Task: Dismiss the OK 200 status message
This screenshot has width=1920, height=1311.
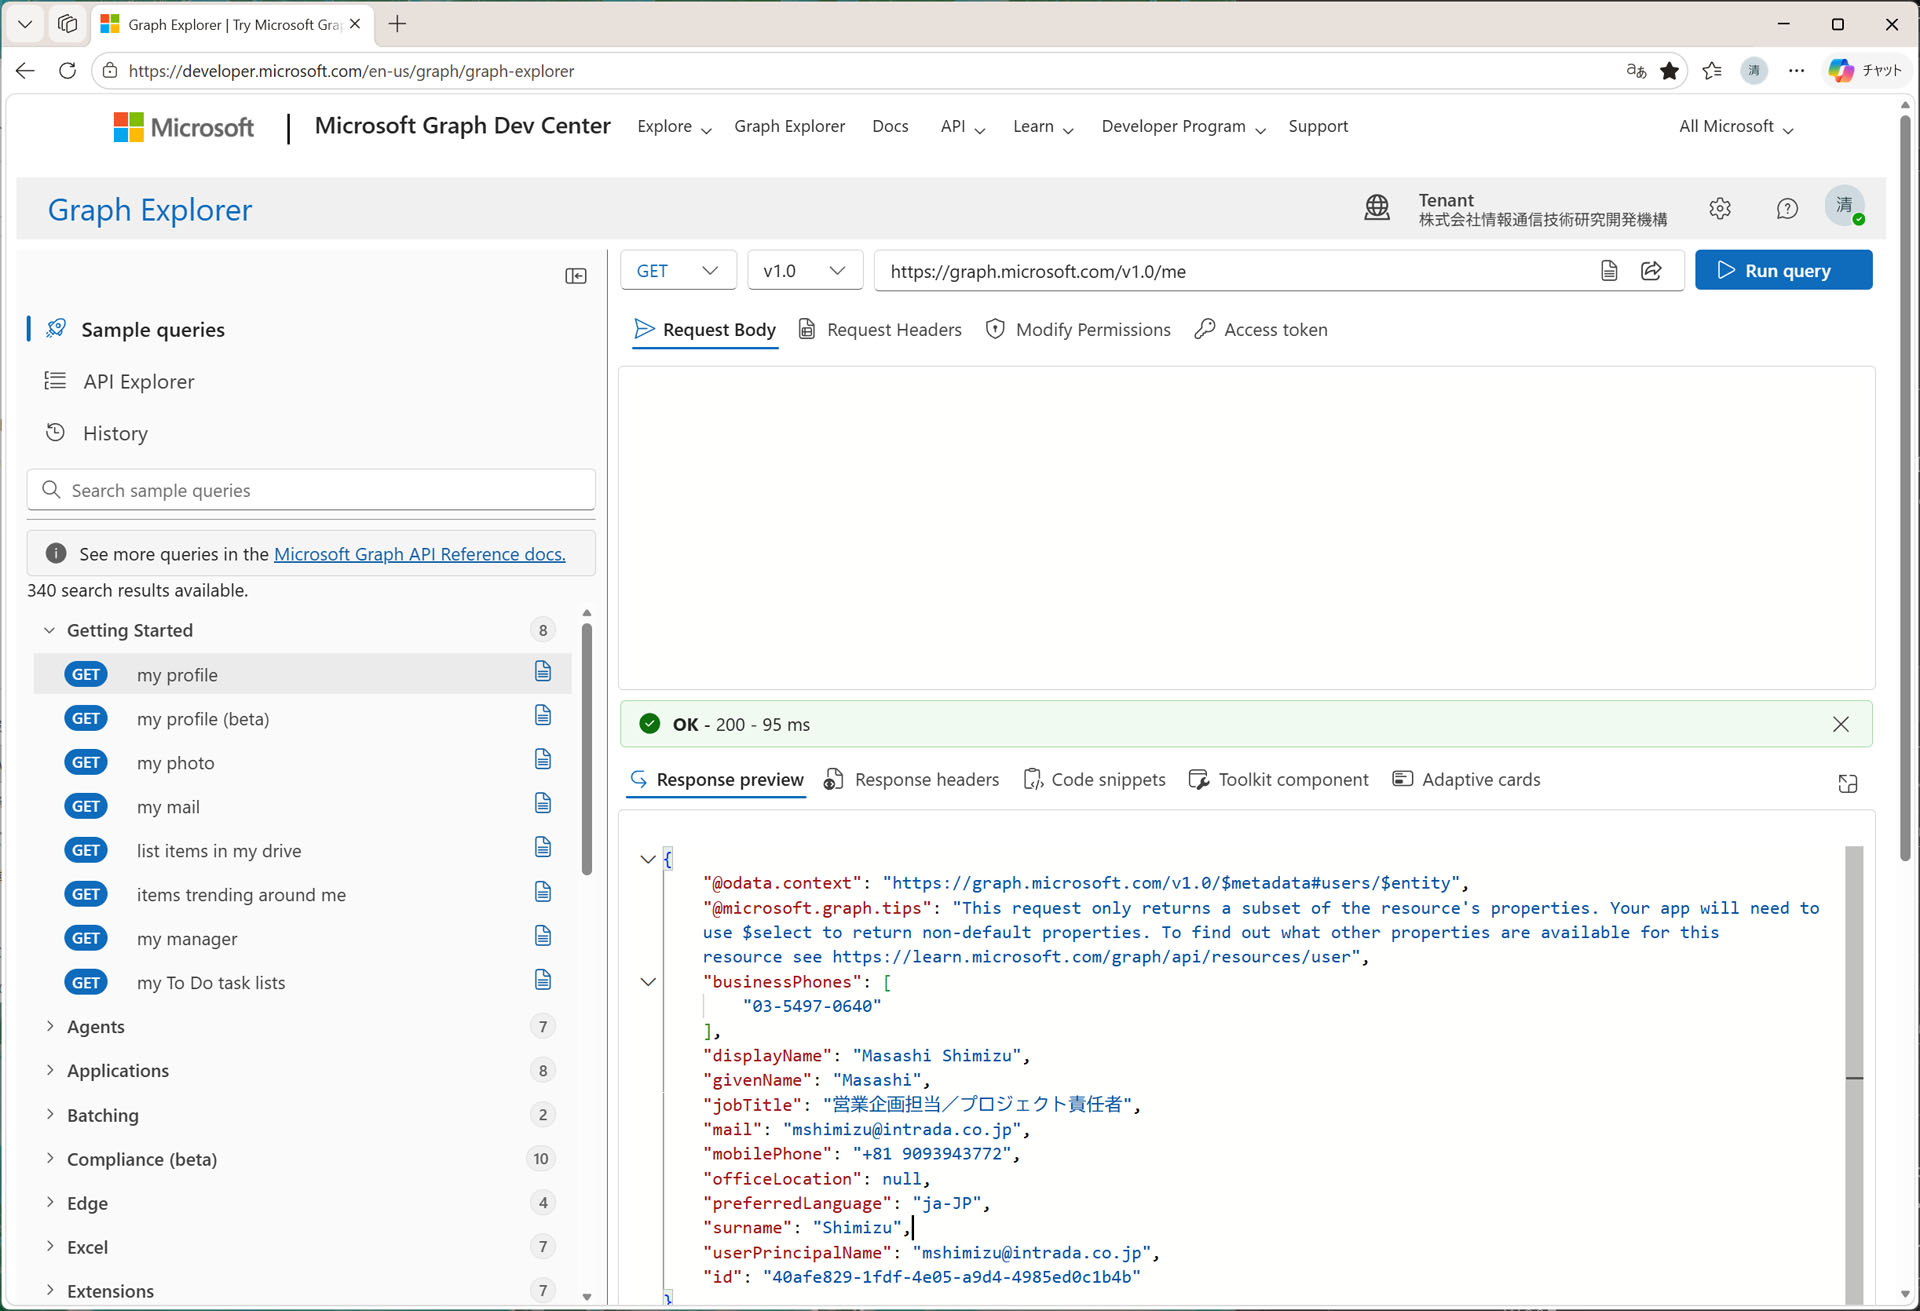Action: [x=1841, y=724]
